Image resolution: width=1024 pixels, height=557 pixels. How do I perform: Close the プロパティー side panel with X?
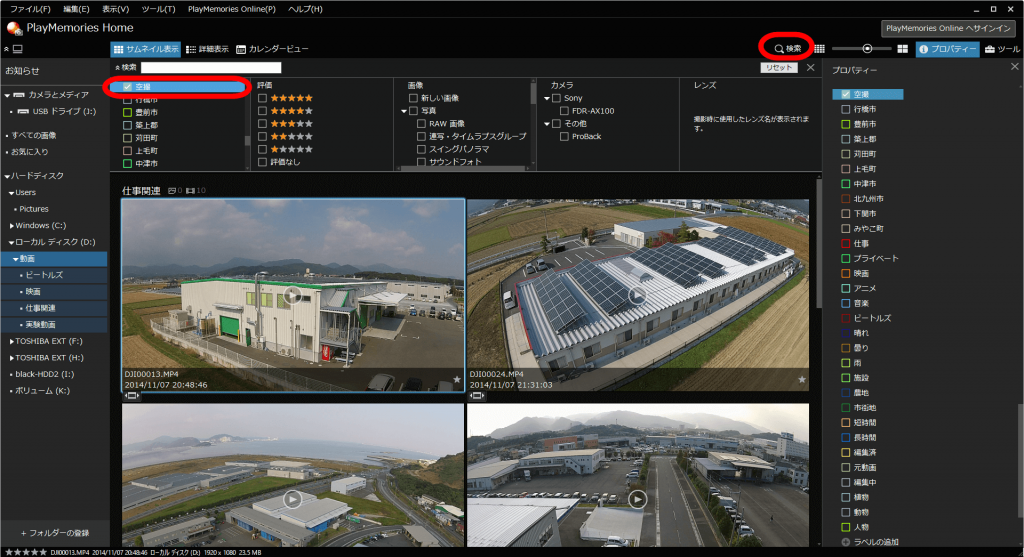(1014, 67)
